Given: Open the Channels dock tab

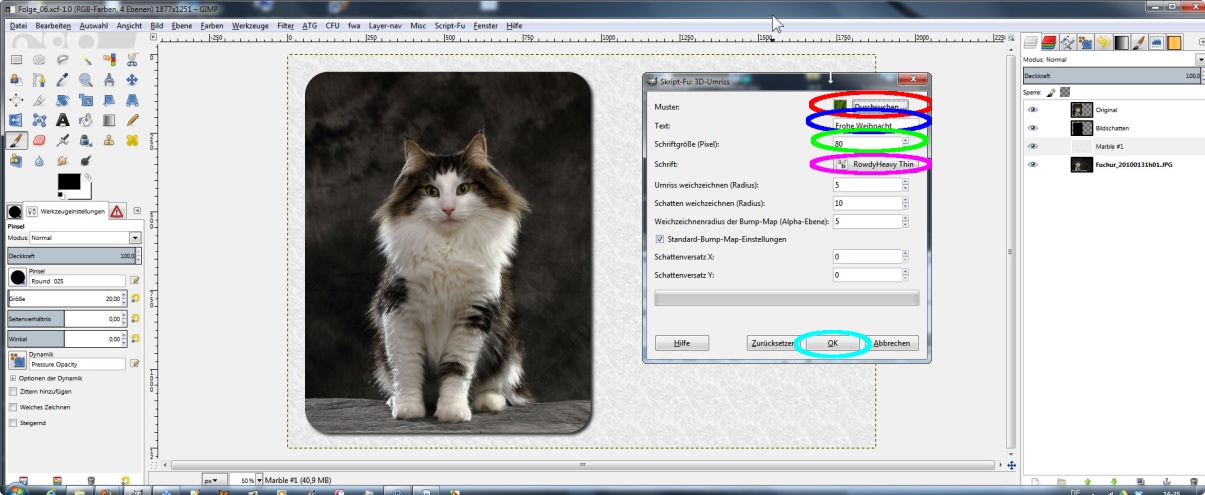Looking at the screenshot, I should tap(1049, 42).
